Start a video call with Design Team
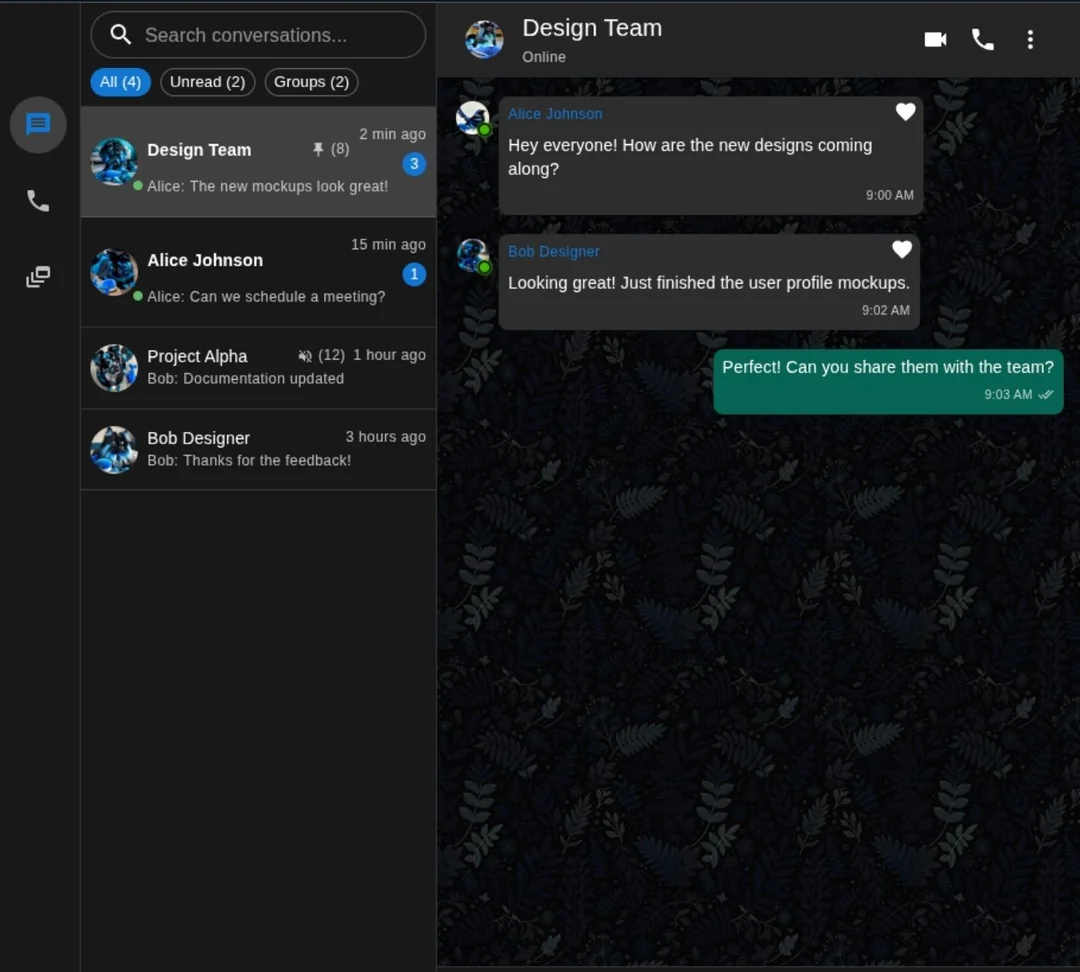The height and width of the screenshot is (972, 1080). click(935, 39)
